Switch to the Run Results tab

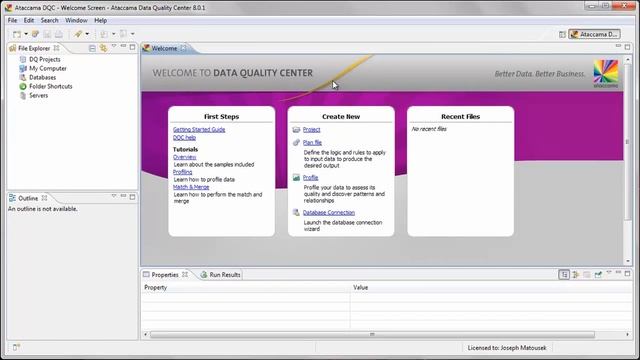[221, 275]
